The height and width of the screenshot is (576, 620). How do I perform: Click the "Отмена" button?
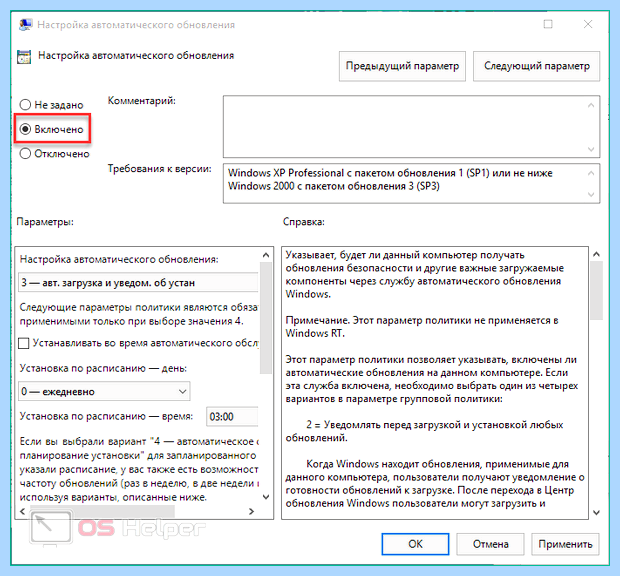click(490, 544)
